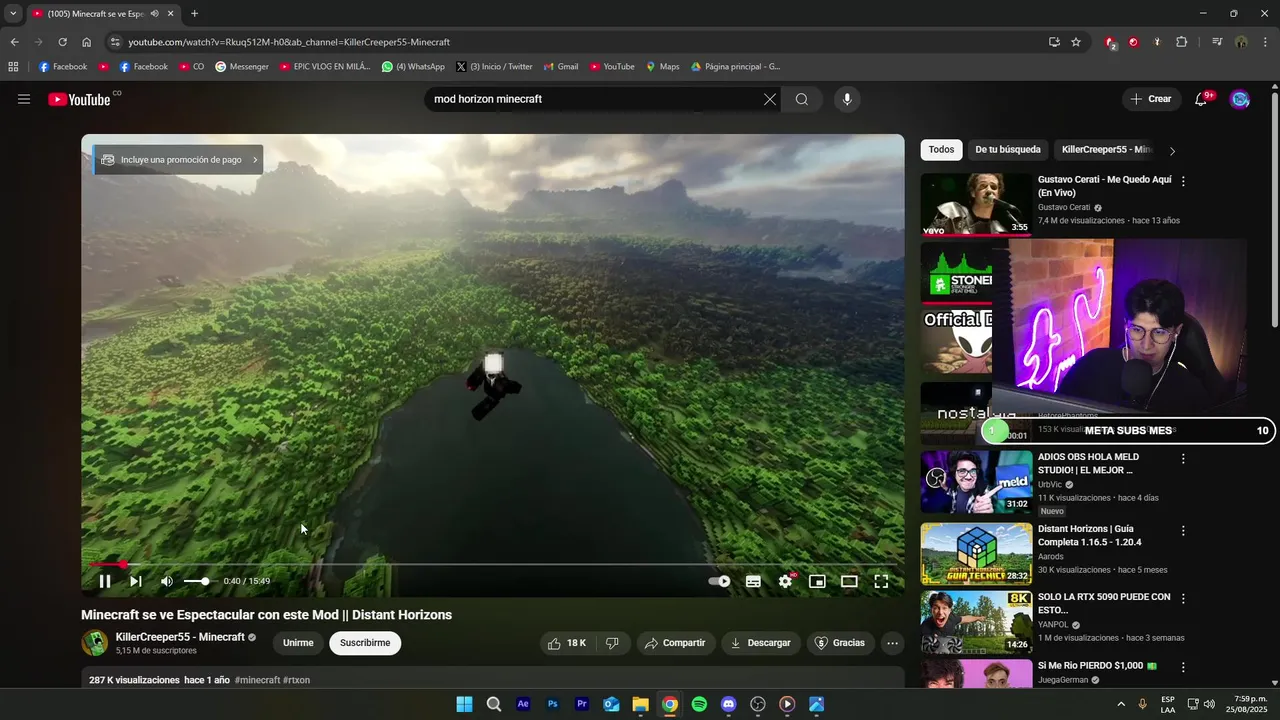Viewport: 1280px width, 720px height.
Task: Open options for Gustavo Cerati video
Action: (1183, 181)
